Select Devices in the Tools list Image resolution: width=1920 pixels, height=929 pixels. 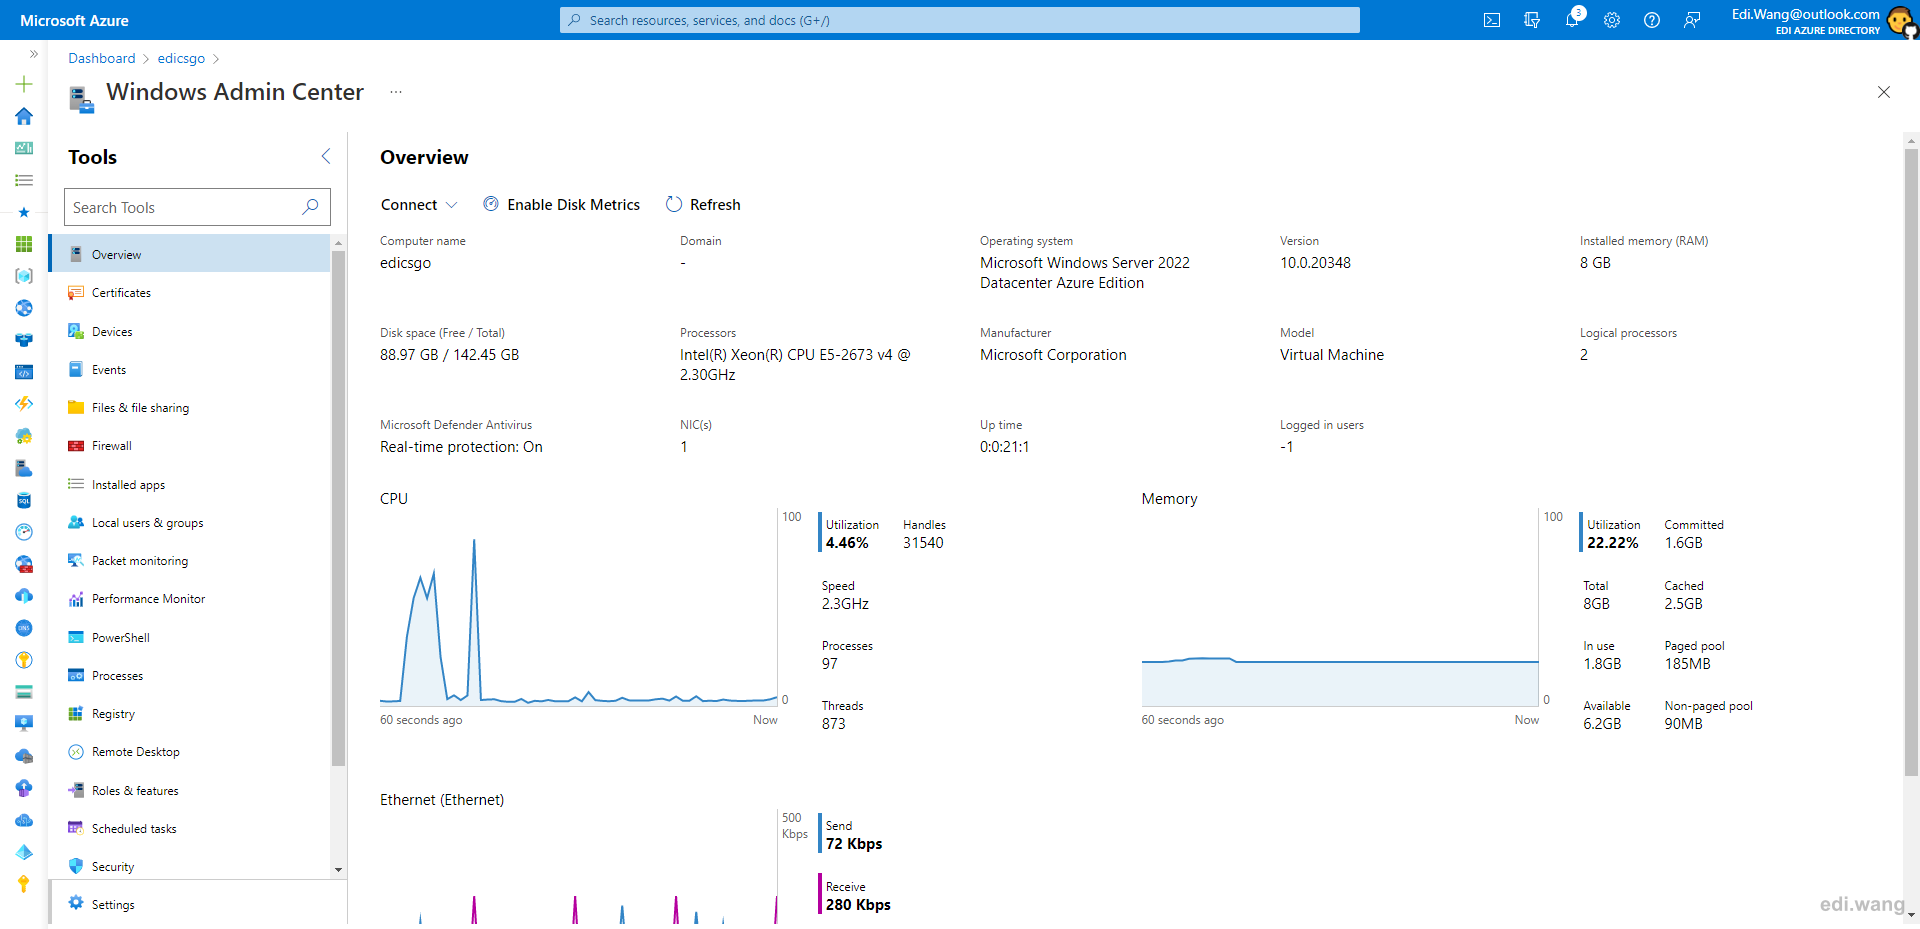point(190,331)
